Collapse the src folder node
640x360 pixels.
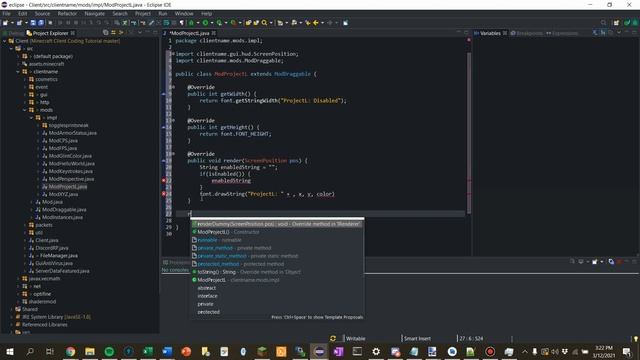click(x=11, y=49)
